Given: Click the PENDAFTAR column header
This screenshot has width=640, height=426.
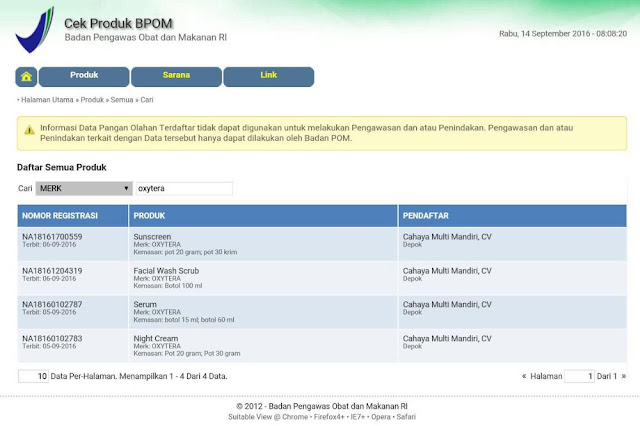Looking at the screenshot, I should 513,216.
